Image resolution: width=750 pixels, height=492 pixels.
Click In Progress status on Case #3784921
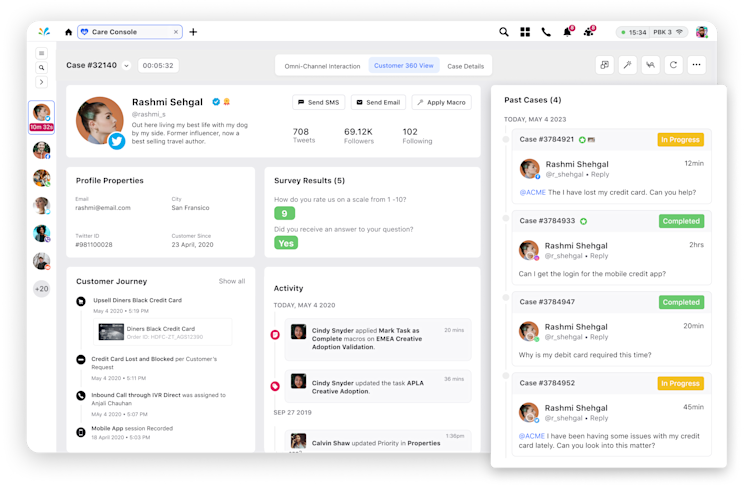(680, 140)
